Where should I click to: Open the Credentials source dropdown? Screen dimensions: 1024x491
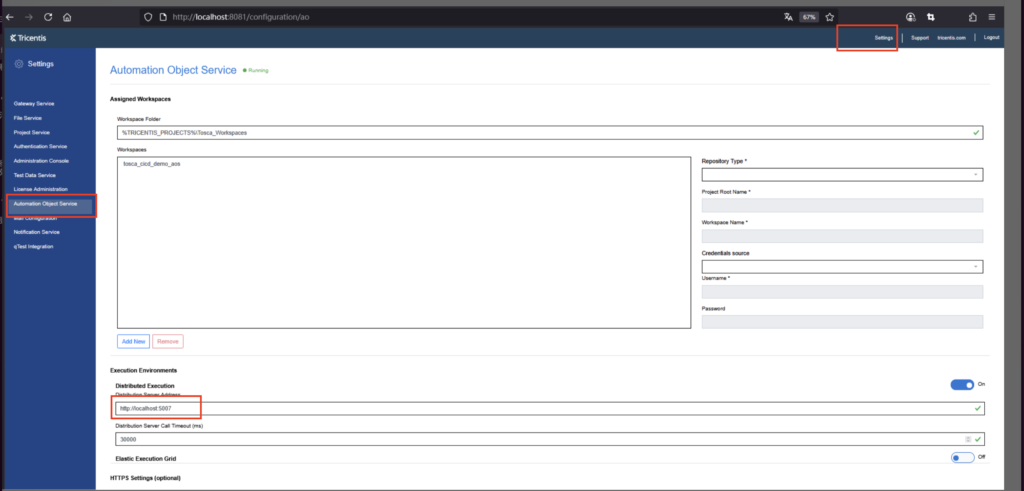[x=842, y=266]
